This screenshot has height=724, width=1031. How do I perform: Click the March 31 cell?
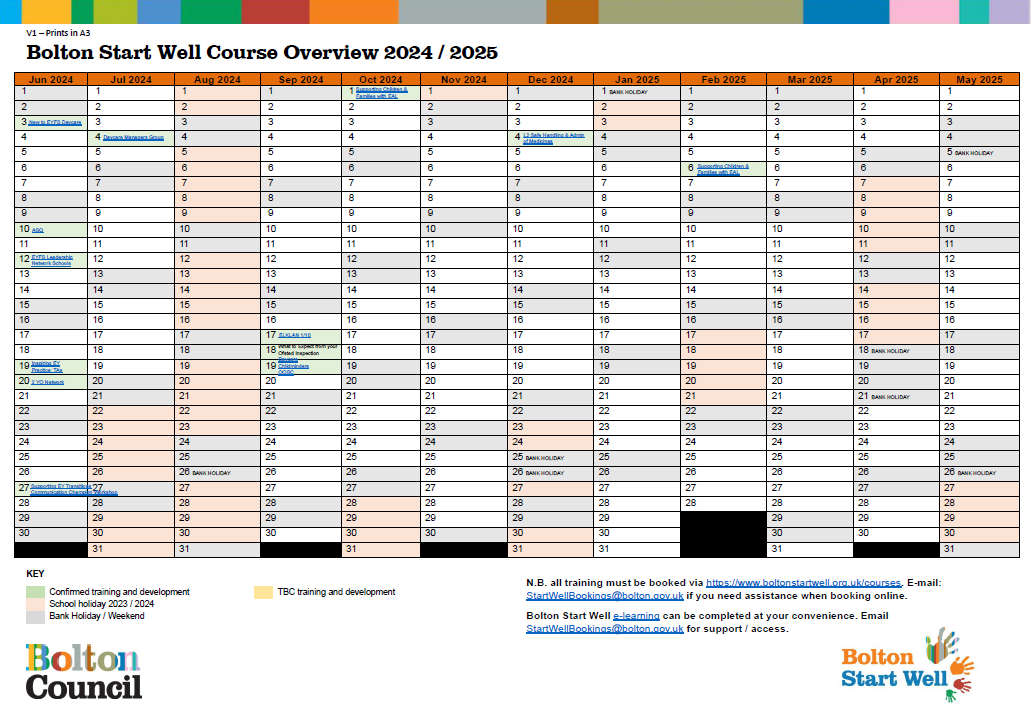(810, 549)
